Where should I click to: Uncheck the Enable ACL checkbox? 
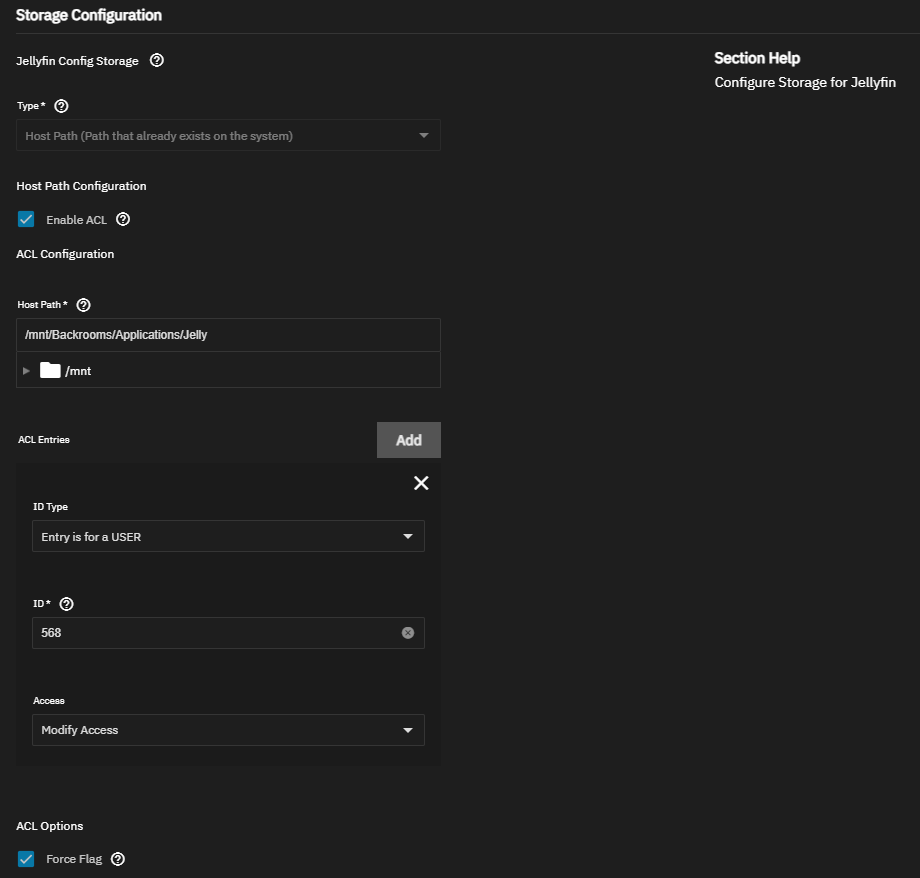pyautogui.click(x=26, y=220)
